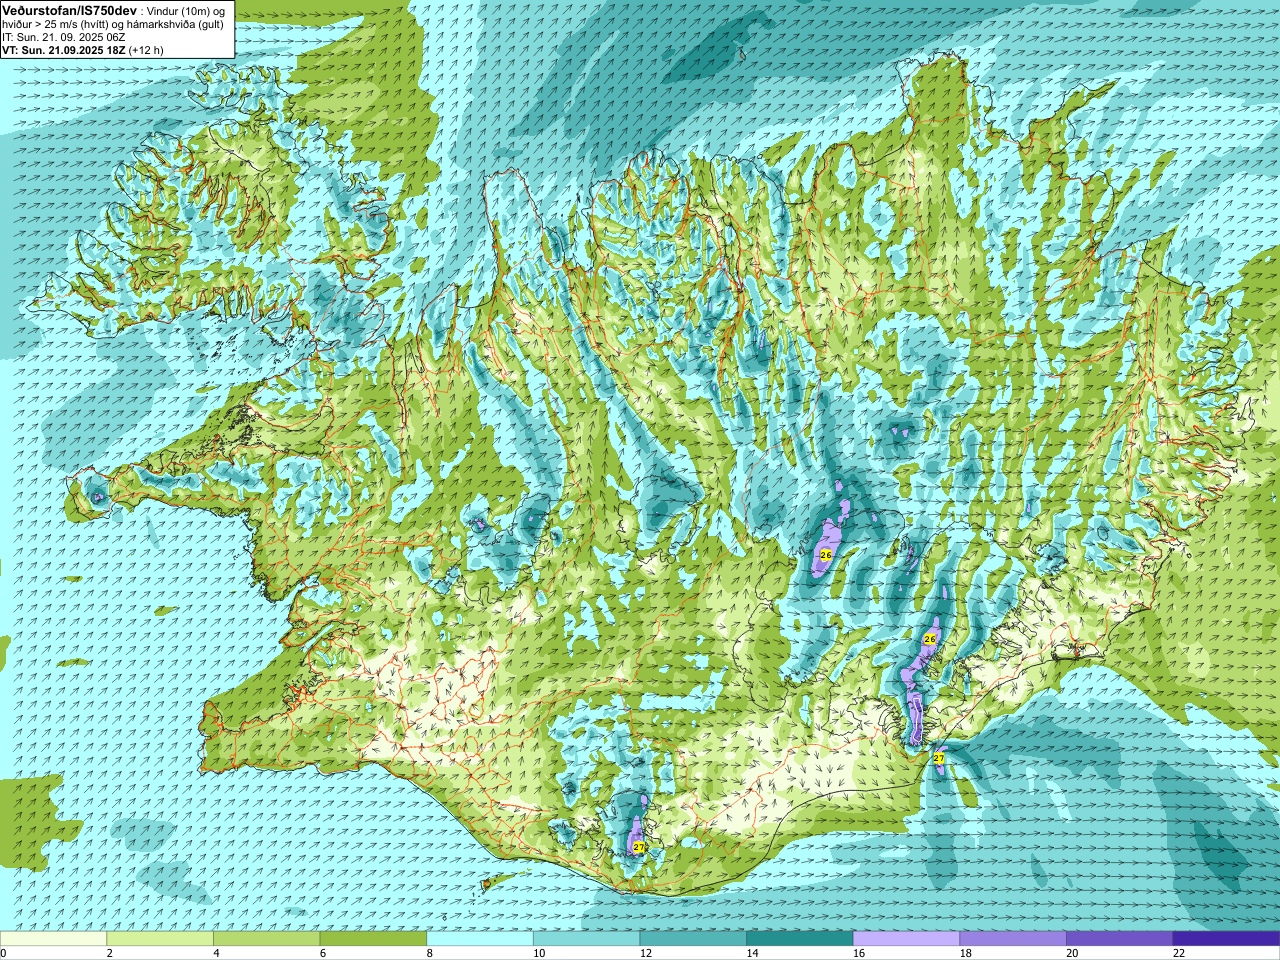Click the '(+12 h)' forecast offset text
Viewport: 1280px width, 960px height.
tap(146, 49)
